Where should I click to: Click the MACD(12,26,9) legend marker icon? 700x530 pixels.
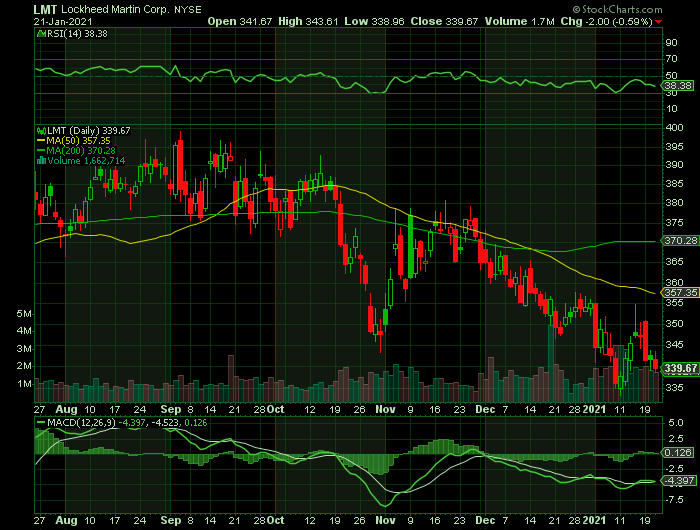[40, 423]
